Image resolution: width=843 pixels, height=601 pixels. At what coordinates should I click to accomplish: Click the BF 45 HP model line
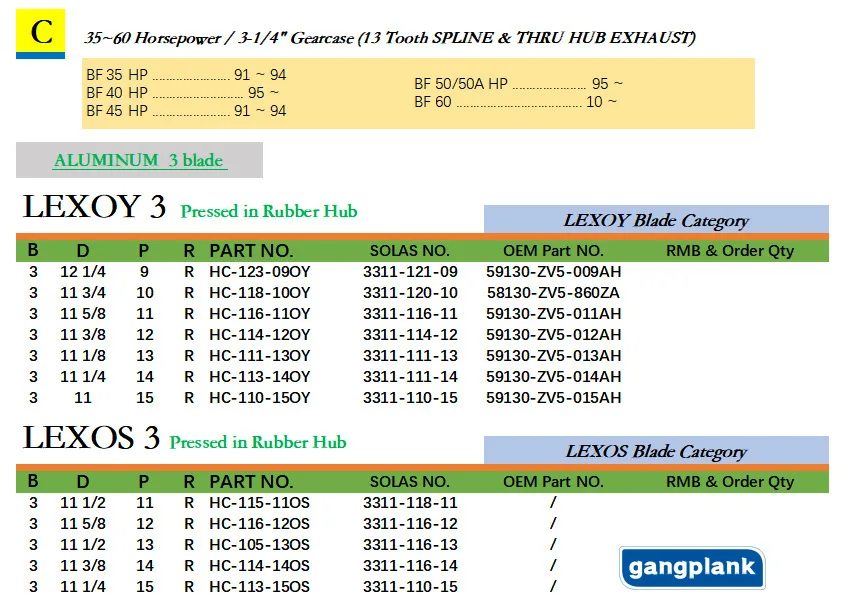(x=186, y=111)
